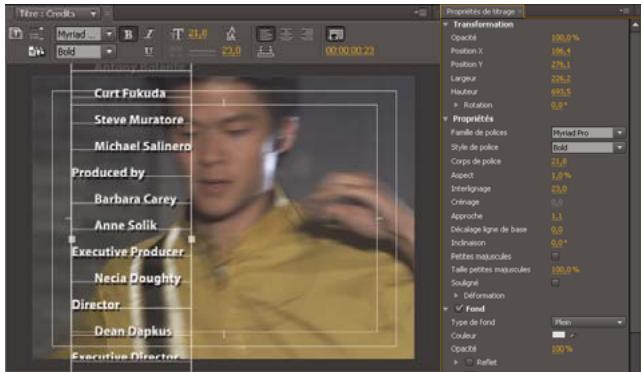This screenshot has height=373, width=642.
Task: Collapse the Transformation section
Action: [x=446, y=25]
